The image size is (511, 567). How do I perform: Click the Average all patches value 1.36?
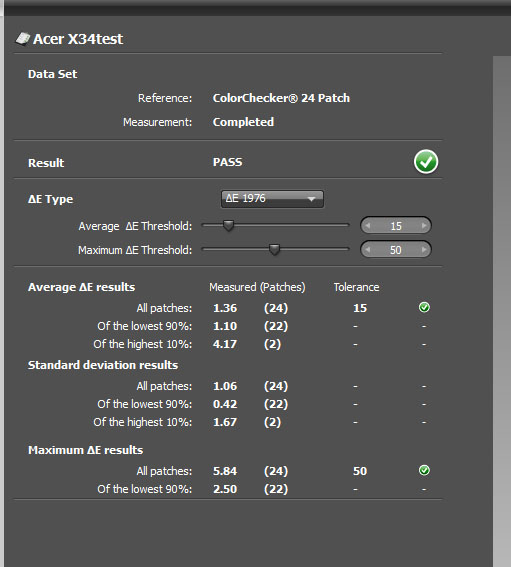(225, 308)
